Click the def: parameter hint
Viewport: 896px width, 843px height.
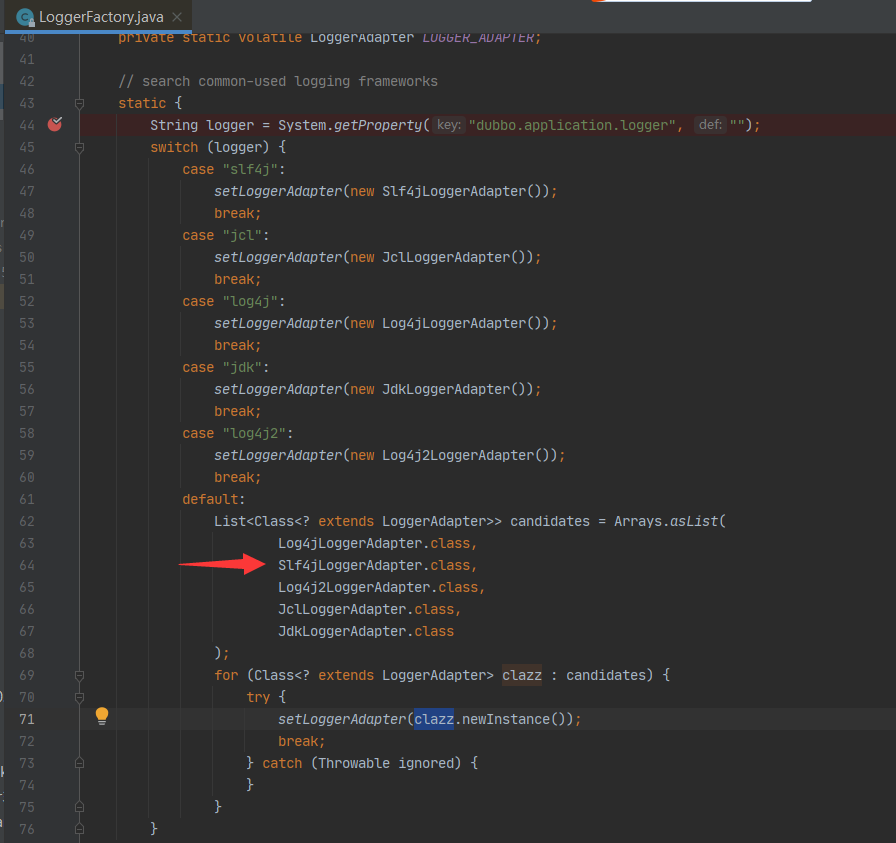(x=710, y=125)
